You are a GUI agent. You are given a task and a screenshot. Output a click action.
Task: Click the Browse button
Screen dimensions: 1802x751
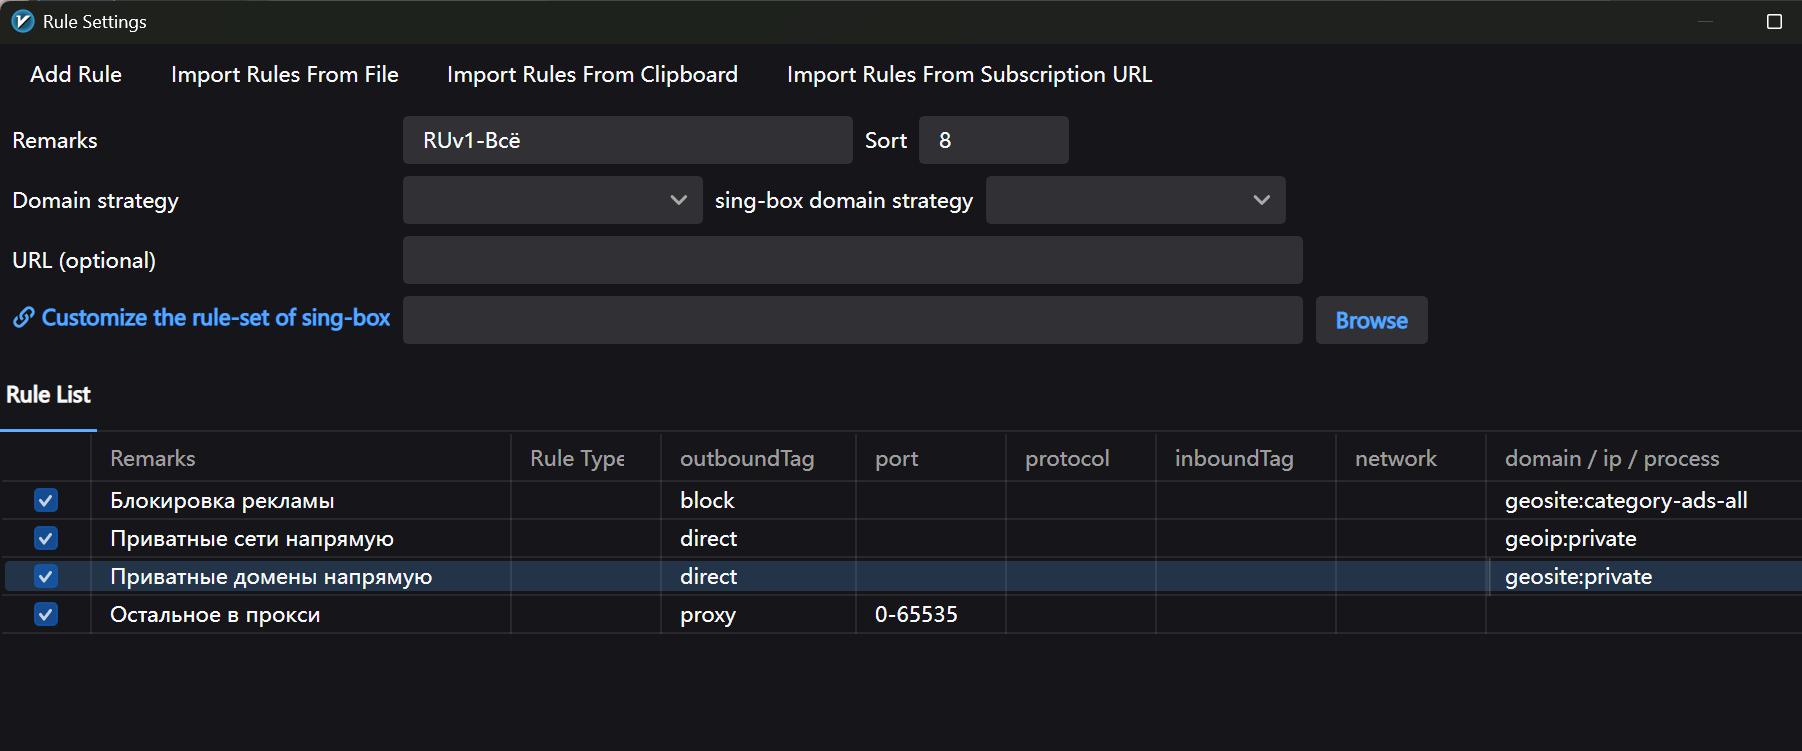1371,320
